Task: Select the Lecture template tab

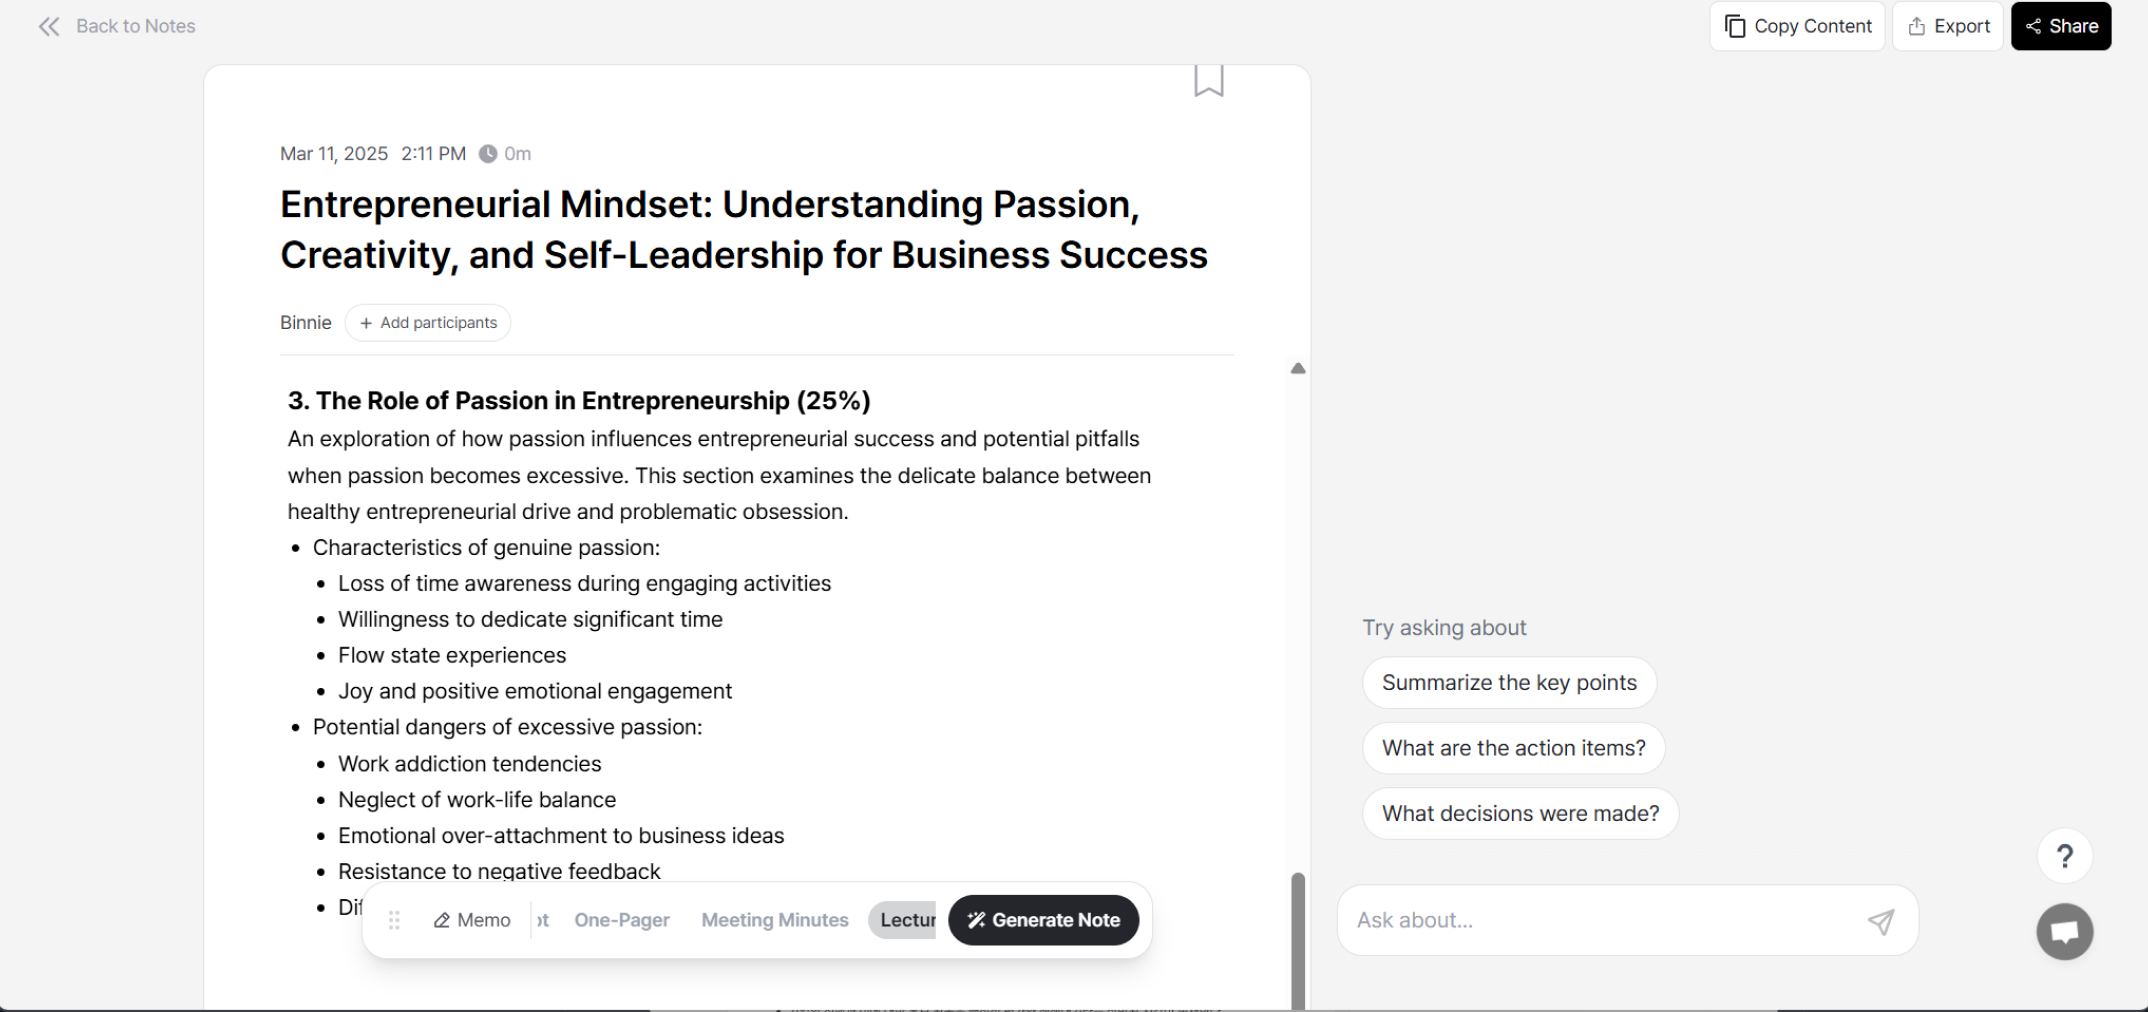Action: pyautogui.click(x=905, y=920)
